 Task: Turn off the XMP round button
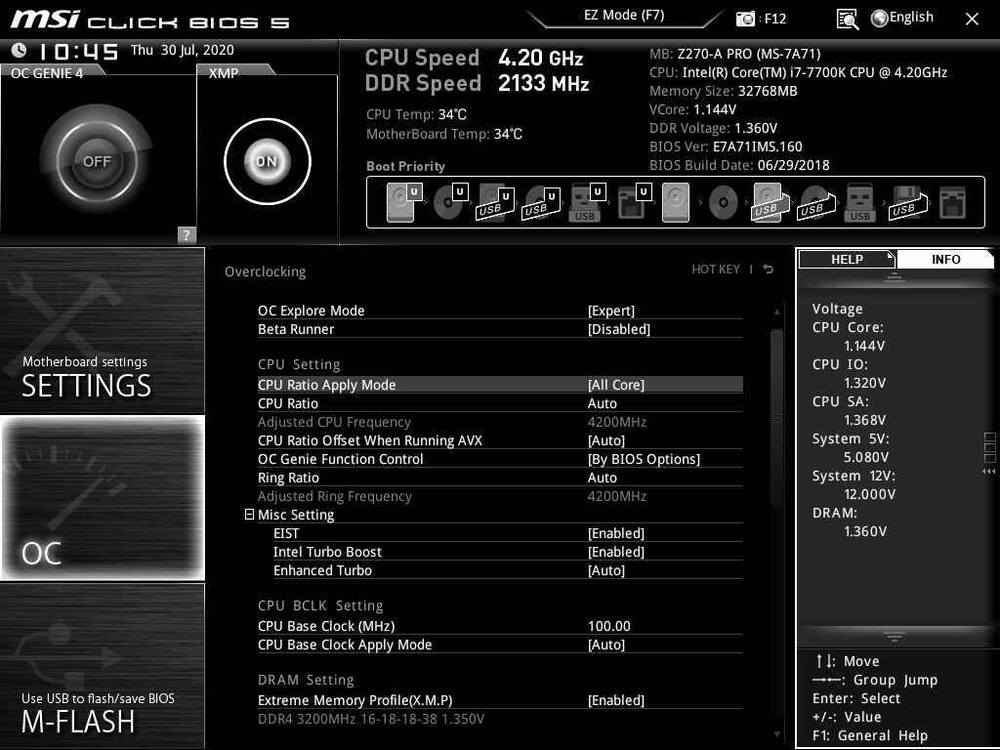267,161
